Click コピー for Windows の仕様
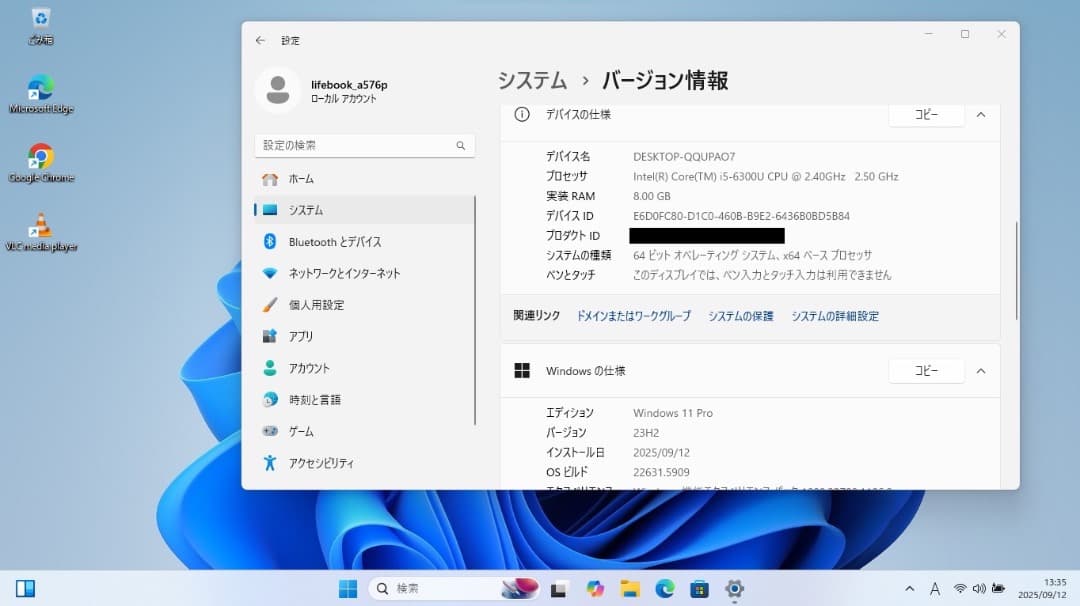The image size is (1080, 606). [926, 370]
